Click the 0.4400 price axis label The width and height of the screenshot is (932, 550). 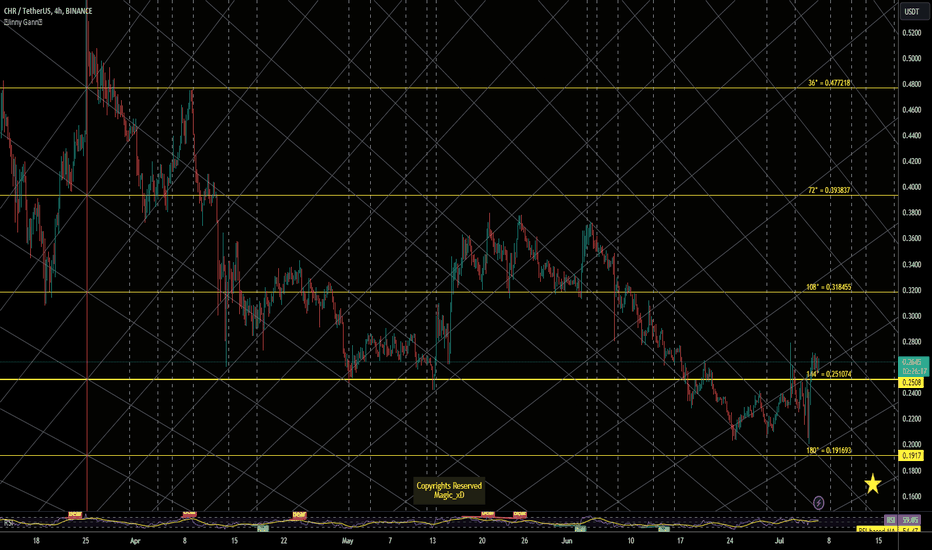911,136
